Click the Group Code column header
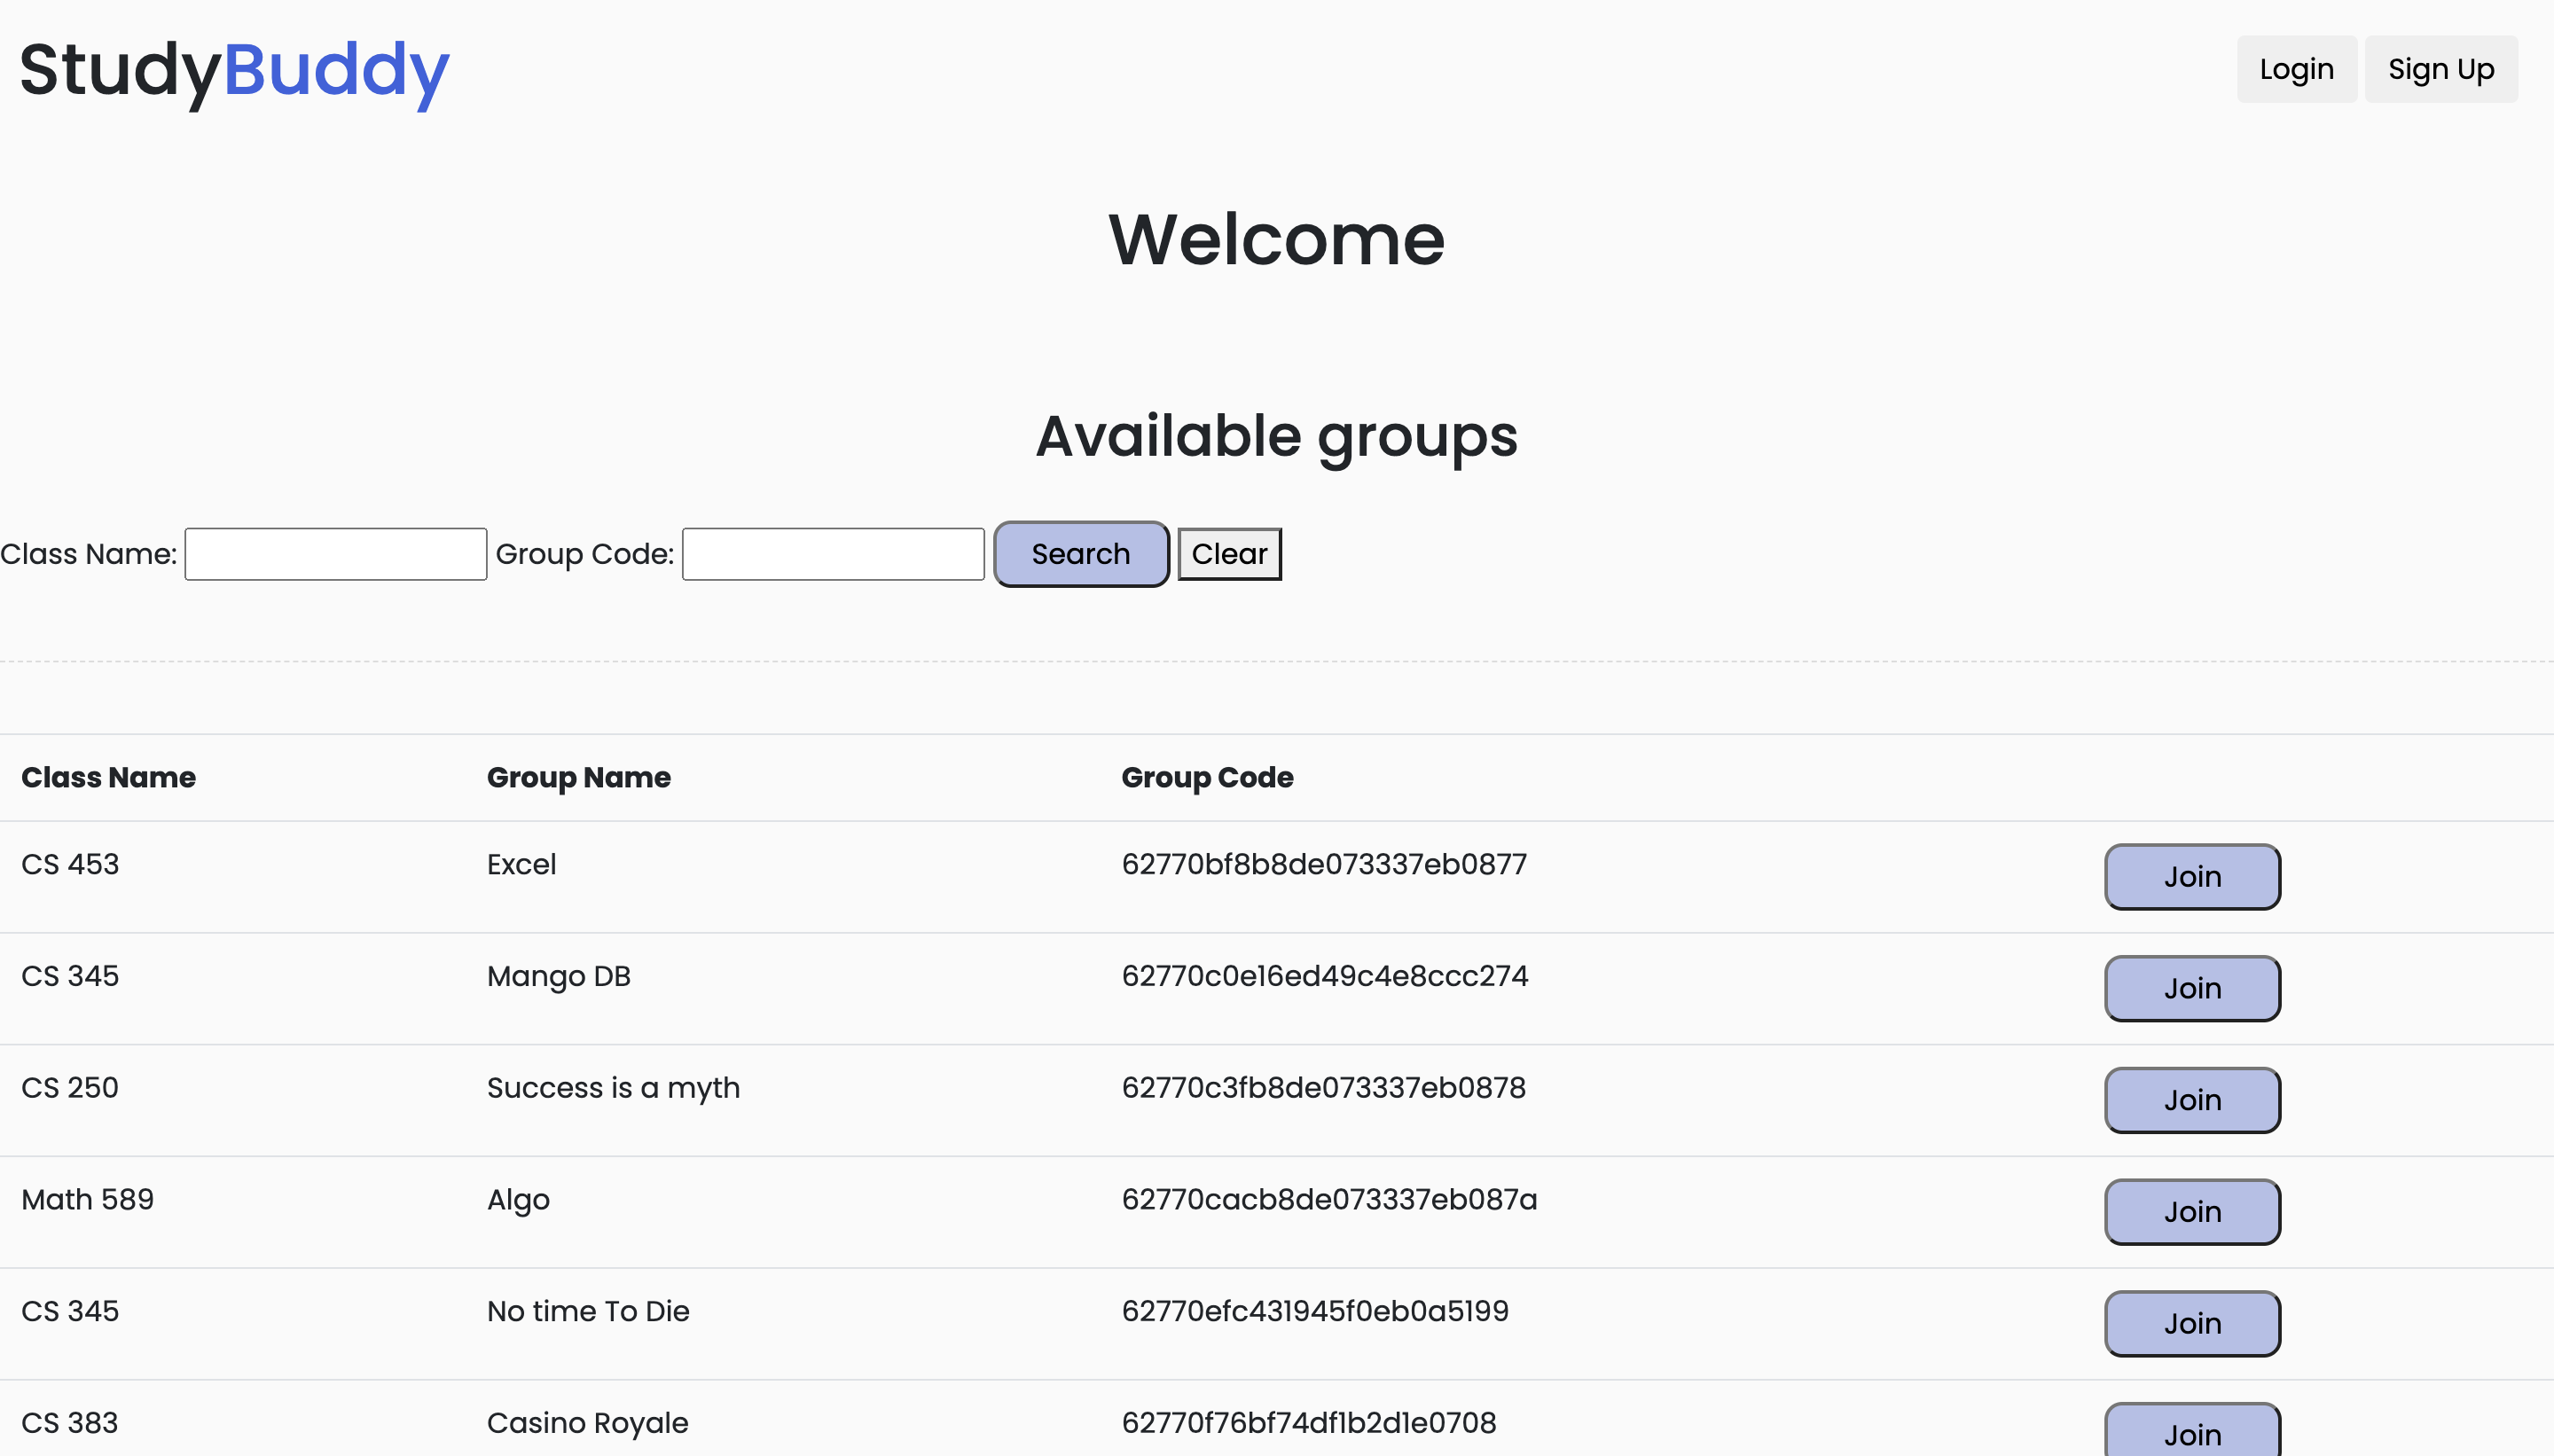This screenshot has width=2554, height=1456. [x=1206, y=777]
